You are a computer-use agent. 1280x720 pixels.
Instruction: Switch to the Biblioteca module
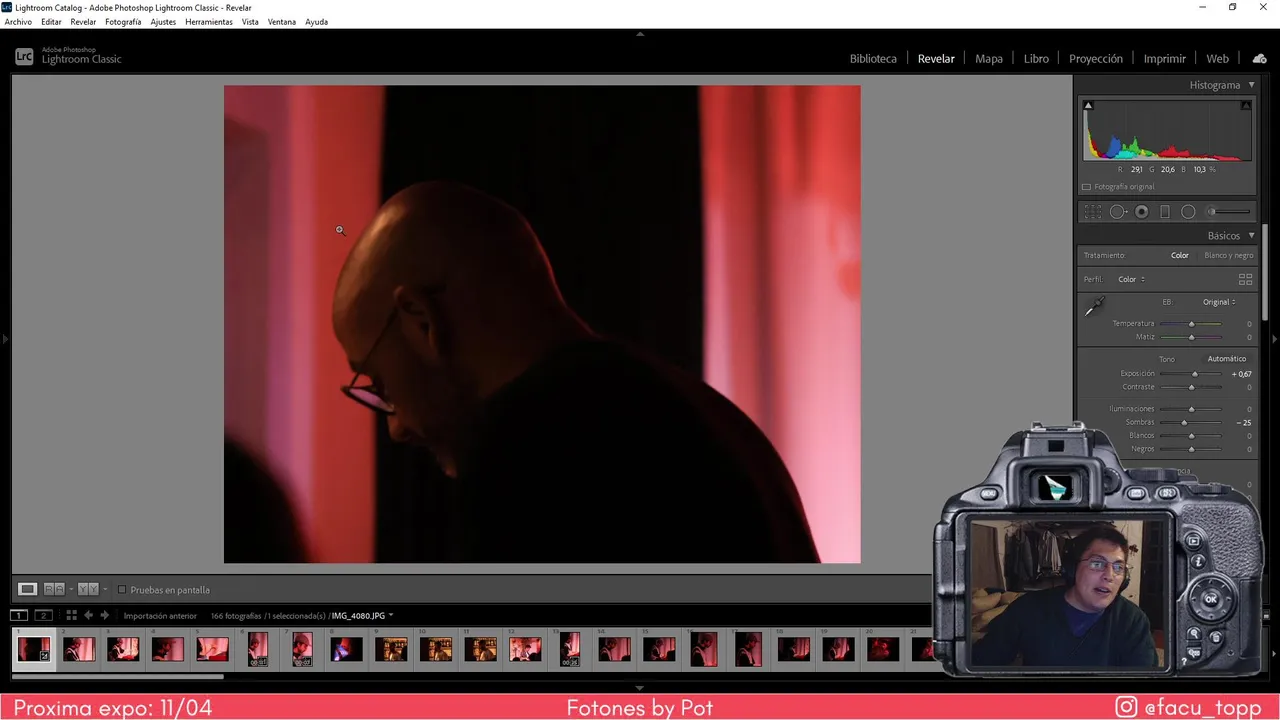[x=873, y=59]
